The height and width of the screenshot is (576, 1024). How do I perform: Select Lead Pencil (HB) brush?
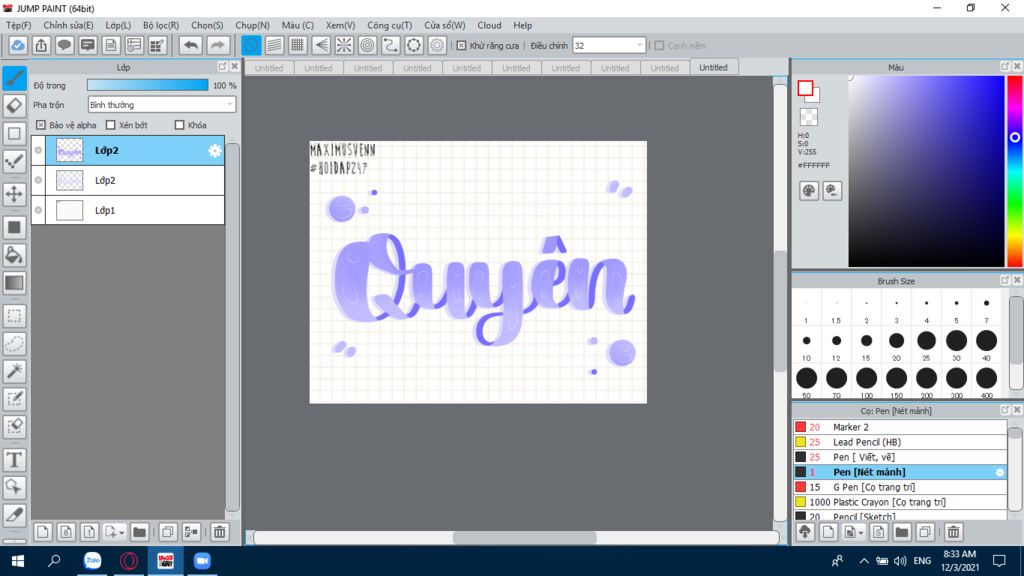point(900,442)
